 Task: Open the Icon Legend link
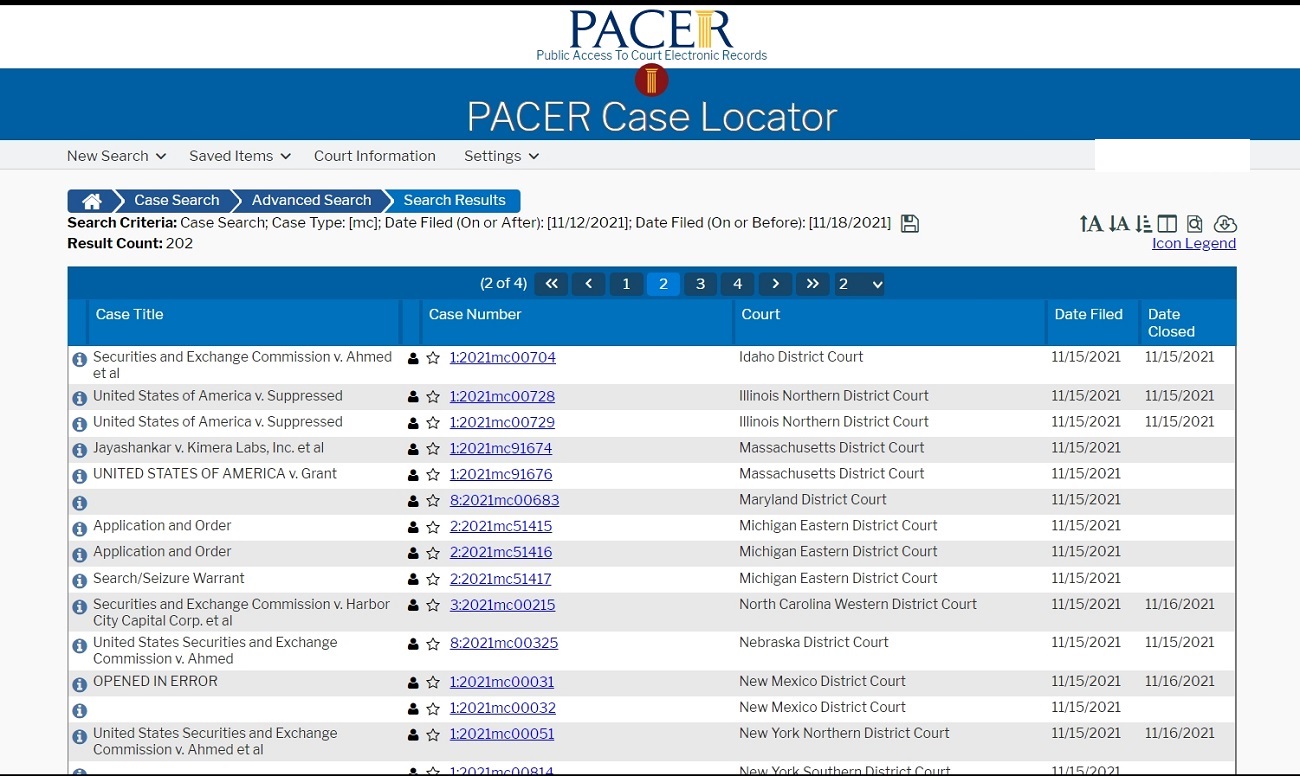1193,244
